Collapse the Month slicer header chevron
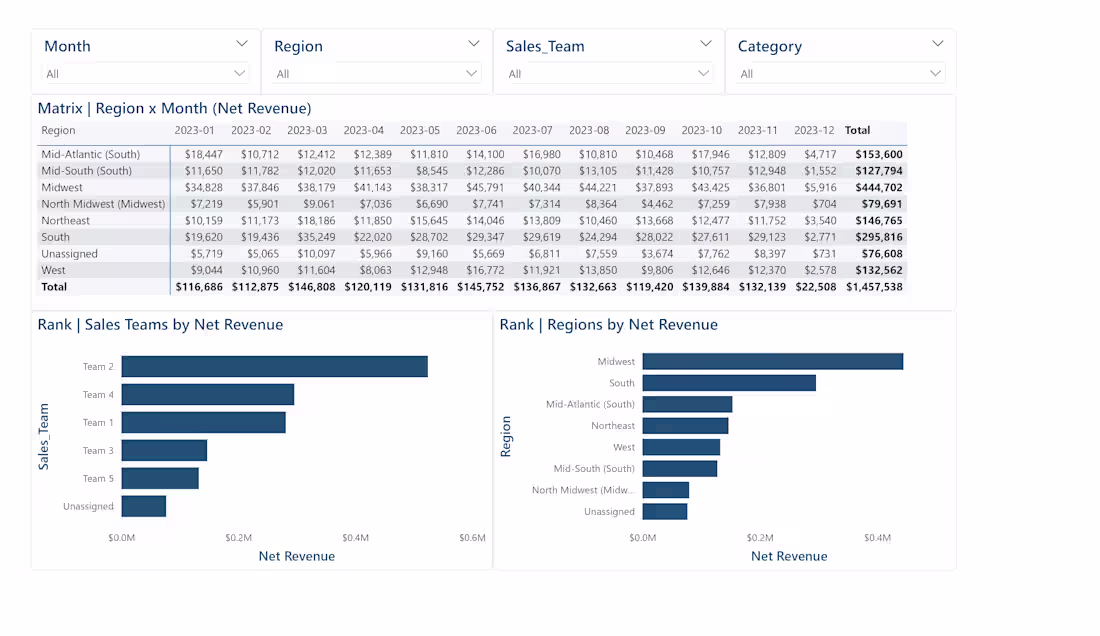Image resolution: width=1100 pixels, height=636 pixels. click(242, 45)
